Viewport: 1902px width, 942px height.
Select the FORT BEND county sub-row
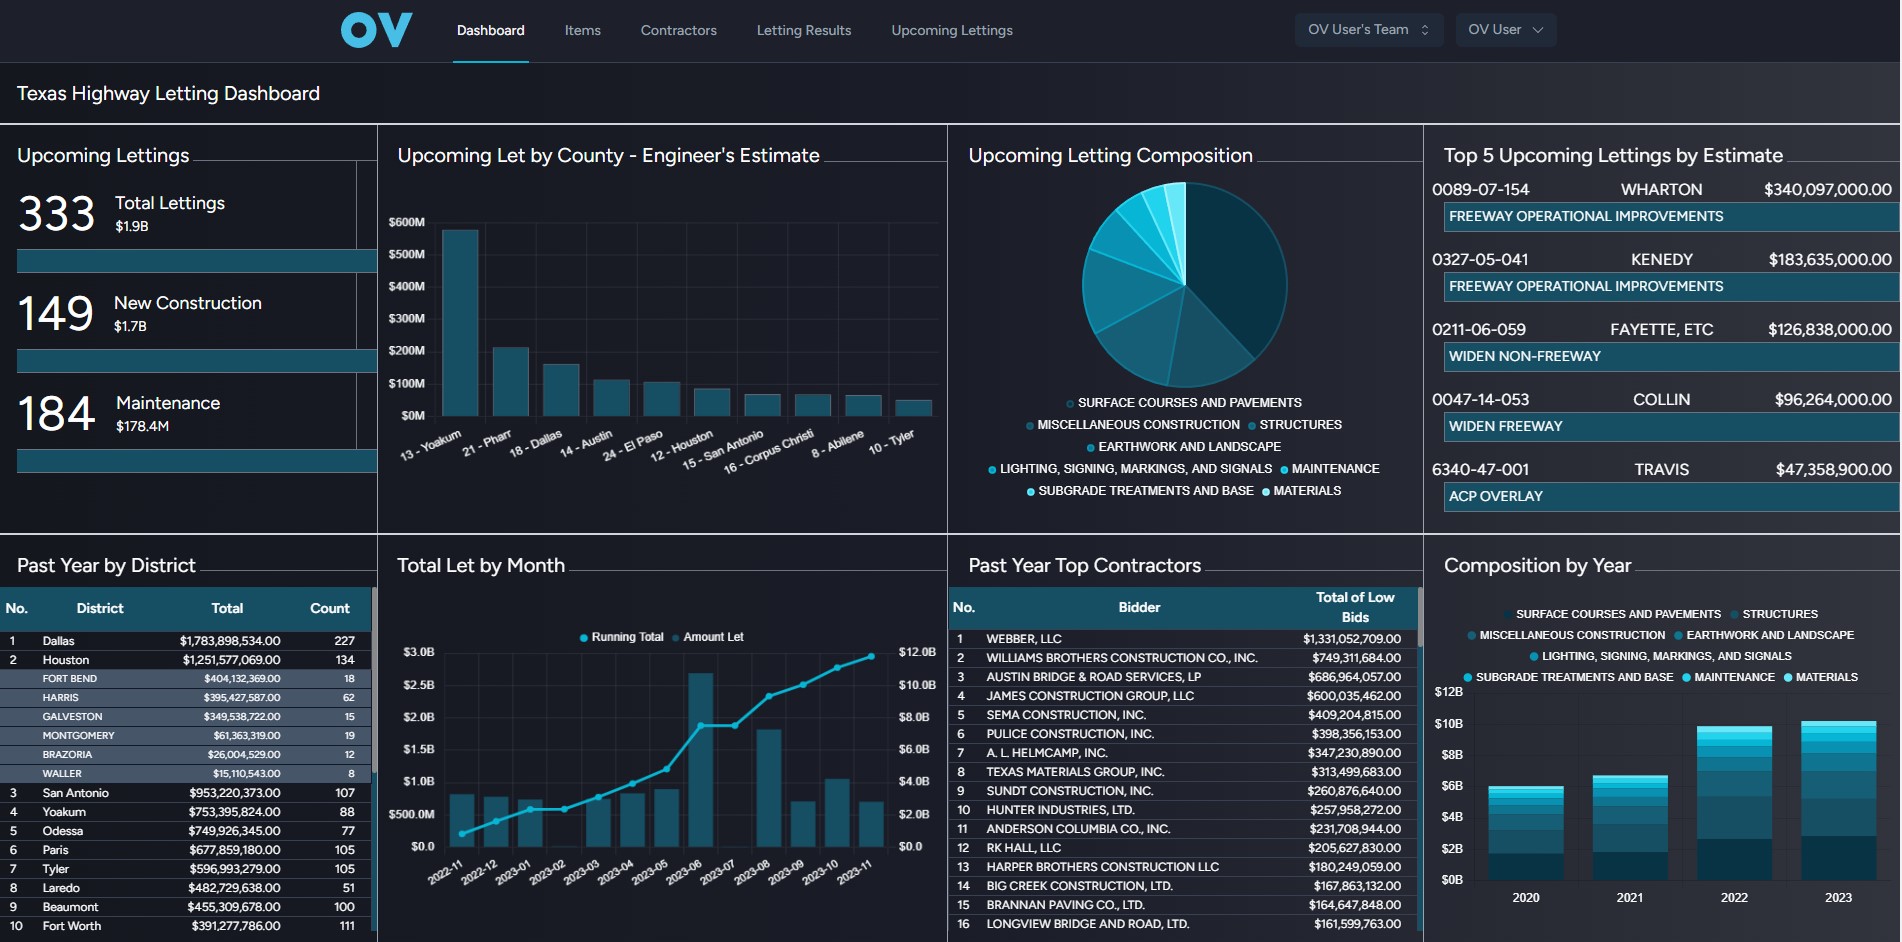(185, 679)
